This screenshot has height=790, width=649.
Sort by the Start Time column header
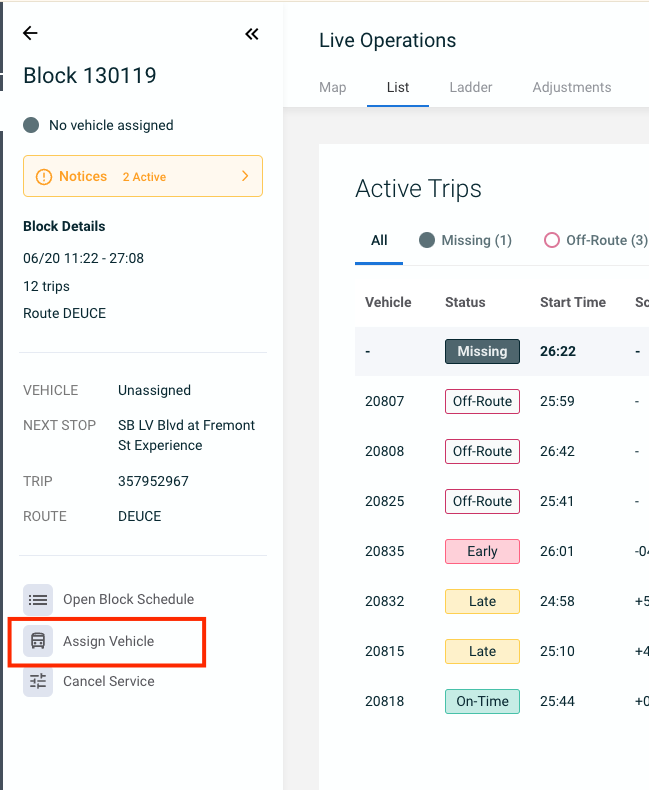coord(573,302)
